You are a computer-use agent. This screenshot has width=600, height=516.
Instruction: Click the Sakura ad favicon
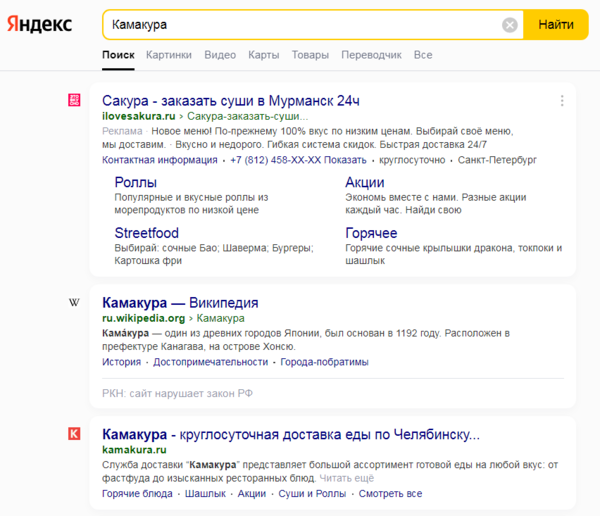(74, 100)
